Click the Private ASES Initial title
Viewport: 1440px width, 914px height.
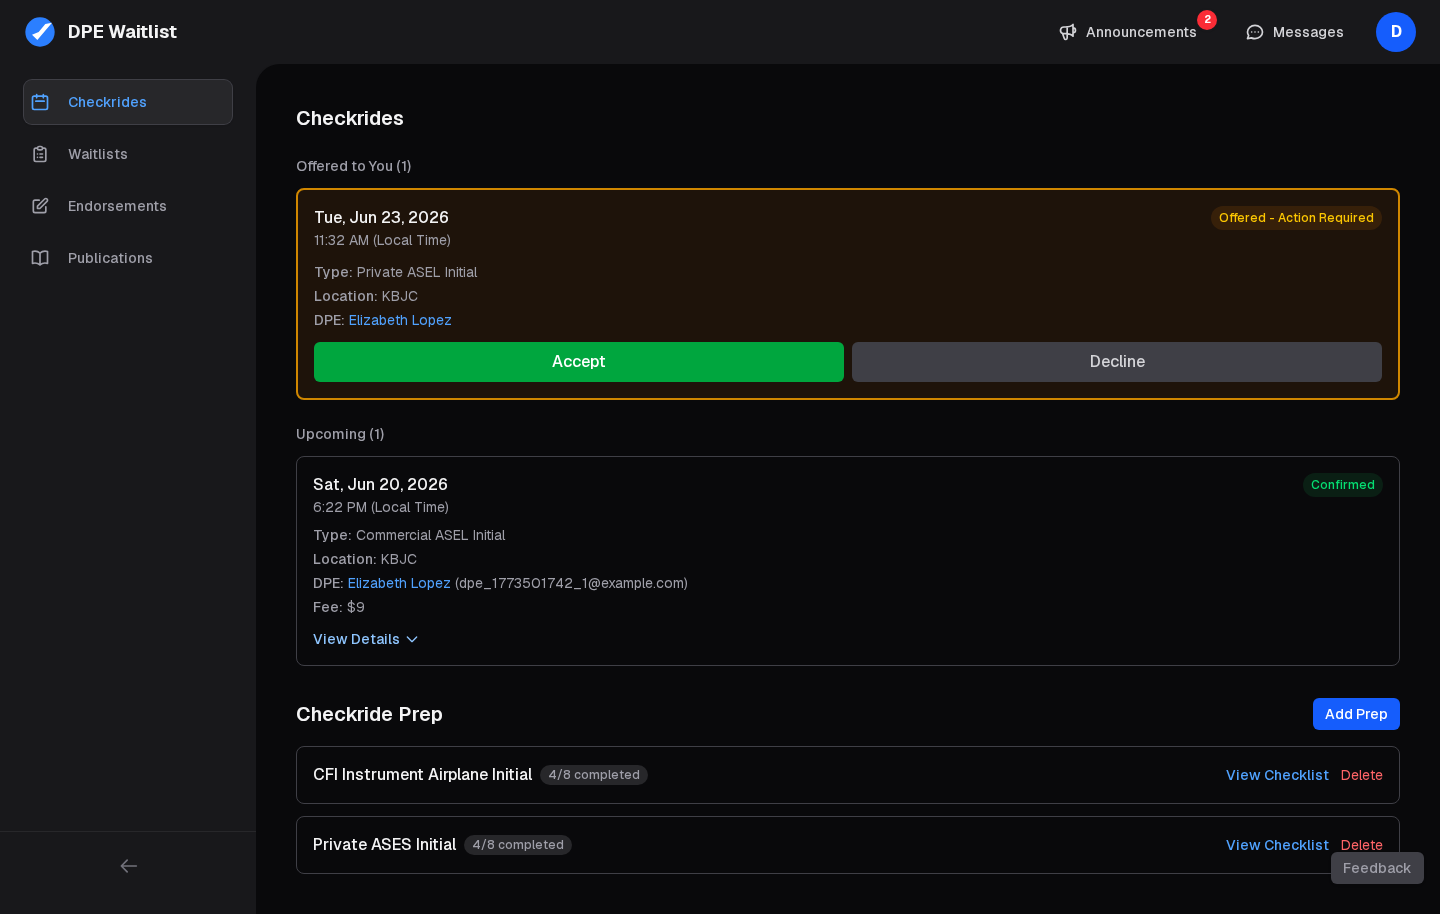[x=384, y=845]
